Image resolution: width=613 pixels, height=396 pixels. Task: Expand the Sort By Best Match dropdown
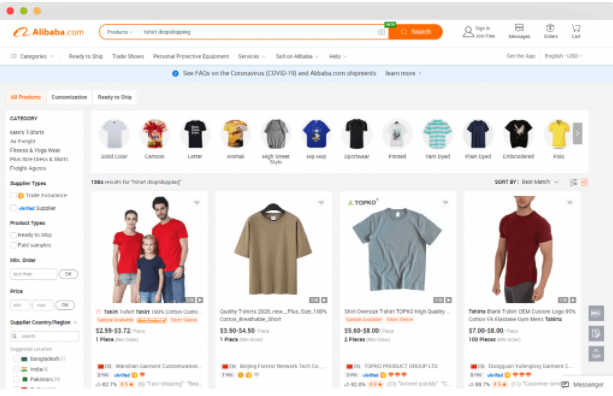(x=539, y=182)
